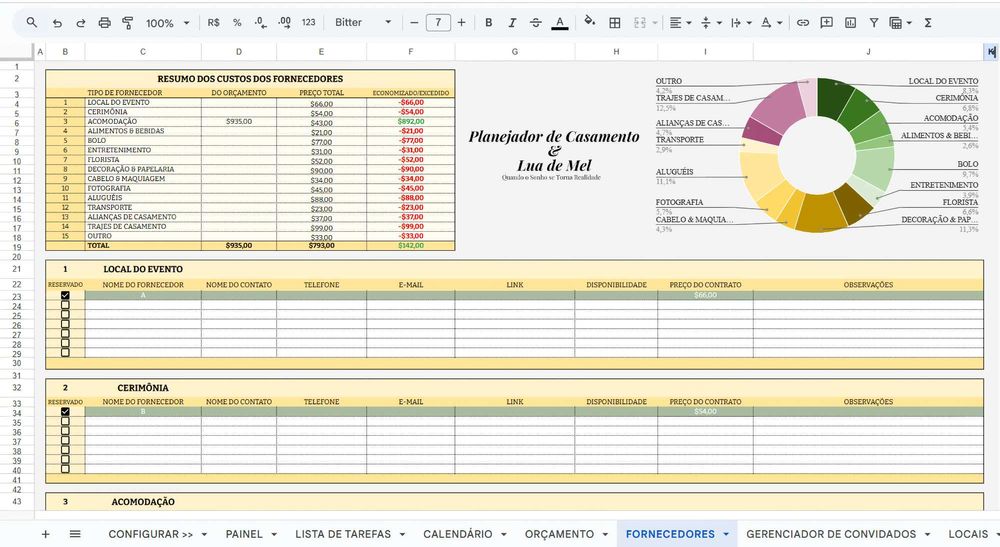Open the functions sigma menu
The width and height of the screenshot is (1000, 547).
928,22
